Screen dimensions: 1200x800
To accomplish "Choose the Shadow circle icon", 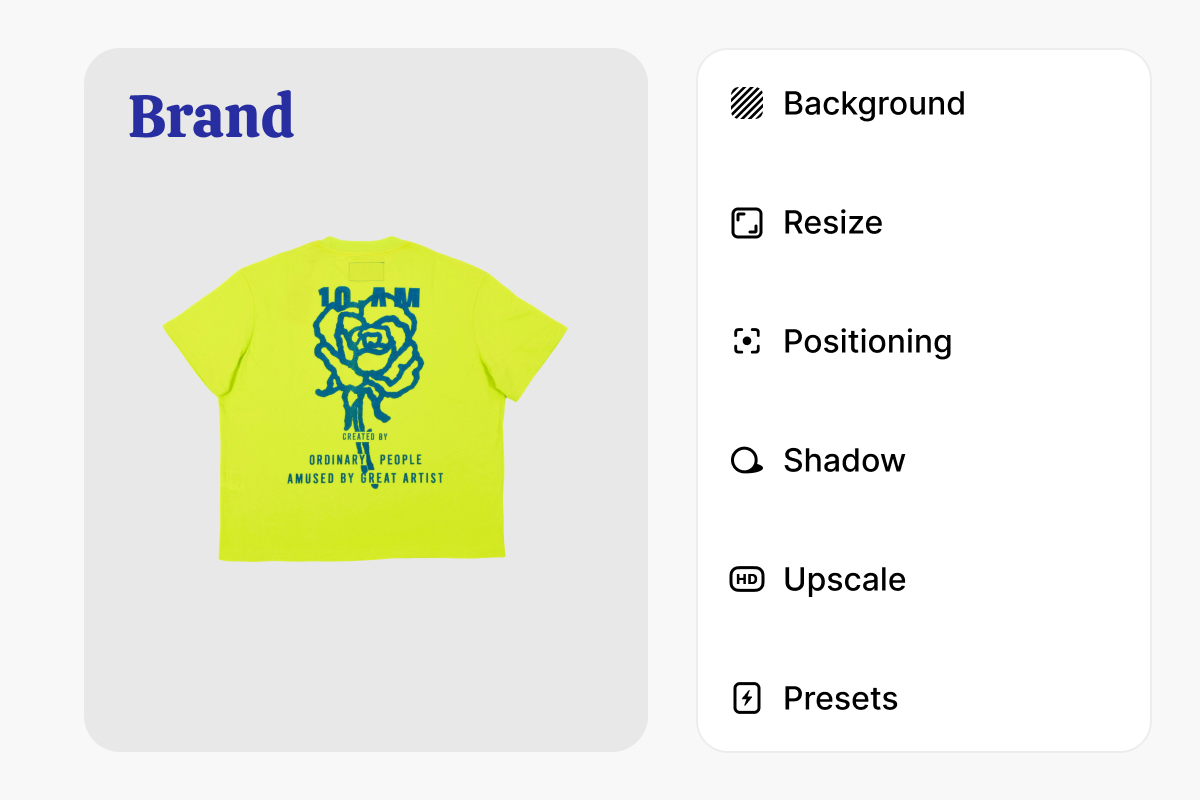I will (747, 460).
